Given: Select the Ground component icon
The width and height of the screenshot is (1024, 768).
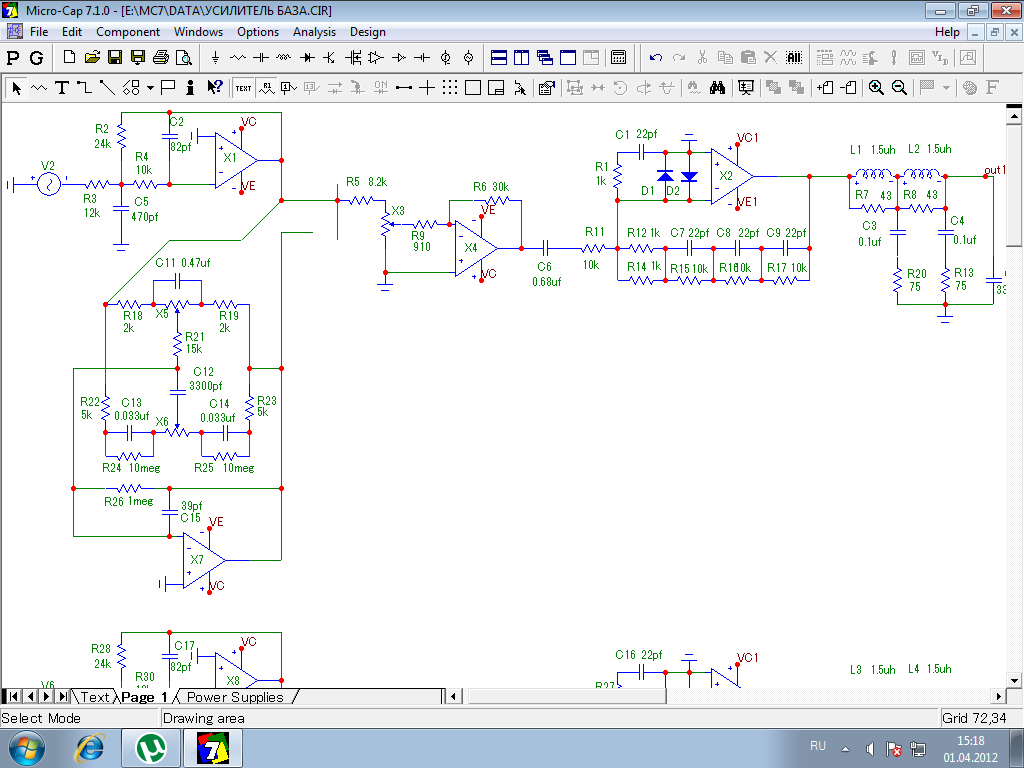Looking at the screenshot, I should [x=215, y=58].
